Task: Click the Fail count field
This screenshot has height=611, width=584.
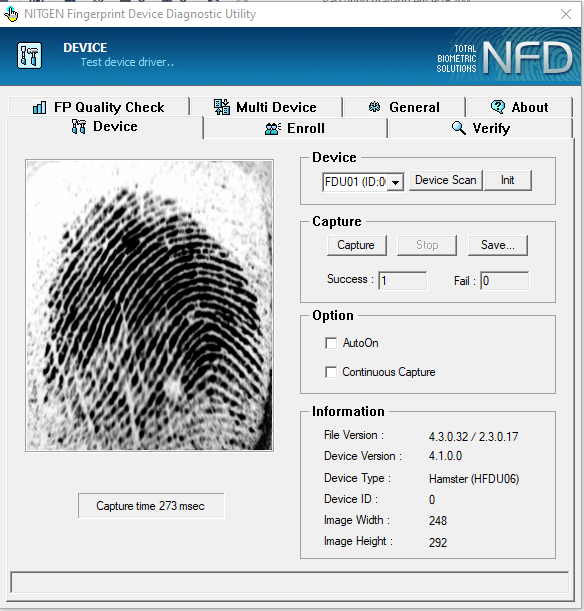Action: (x=505, y=281)
